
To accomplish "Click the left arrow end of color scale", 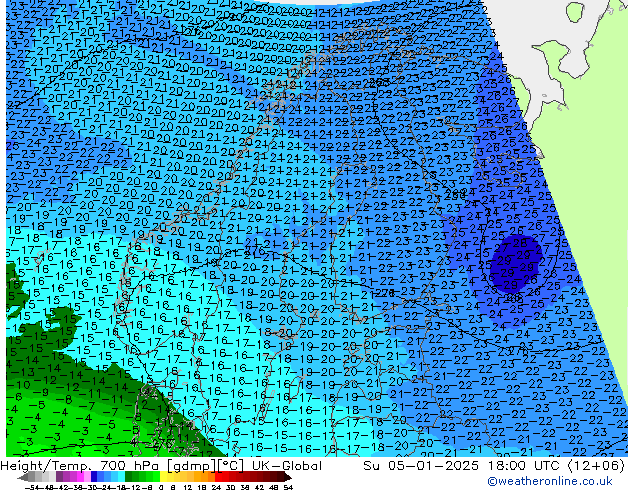I will point(22,477).
